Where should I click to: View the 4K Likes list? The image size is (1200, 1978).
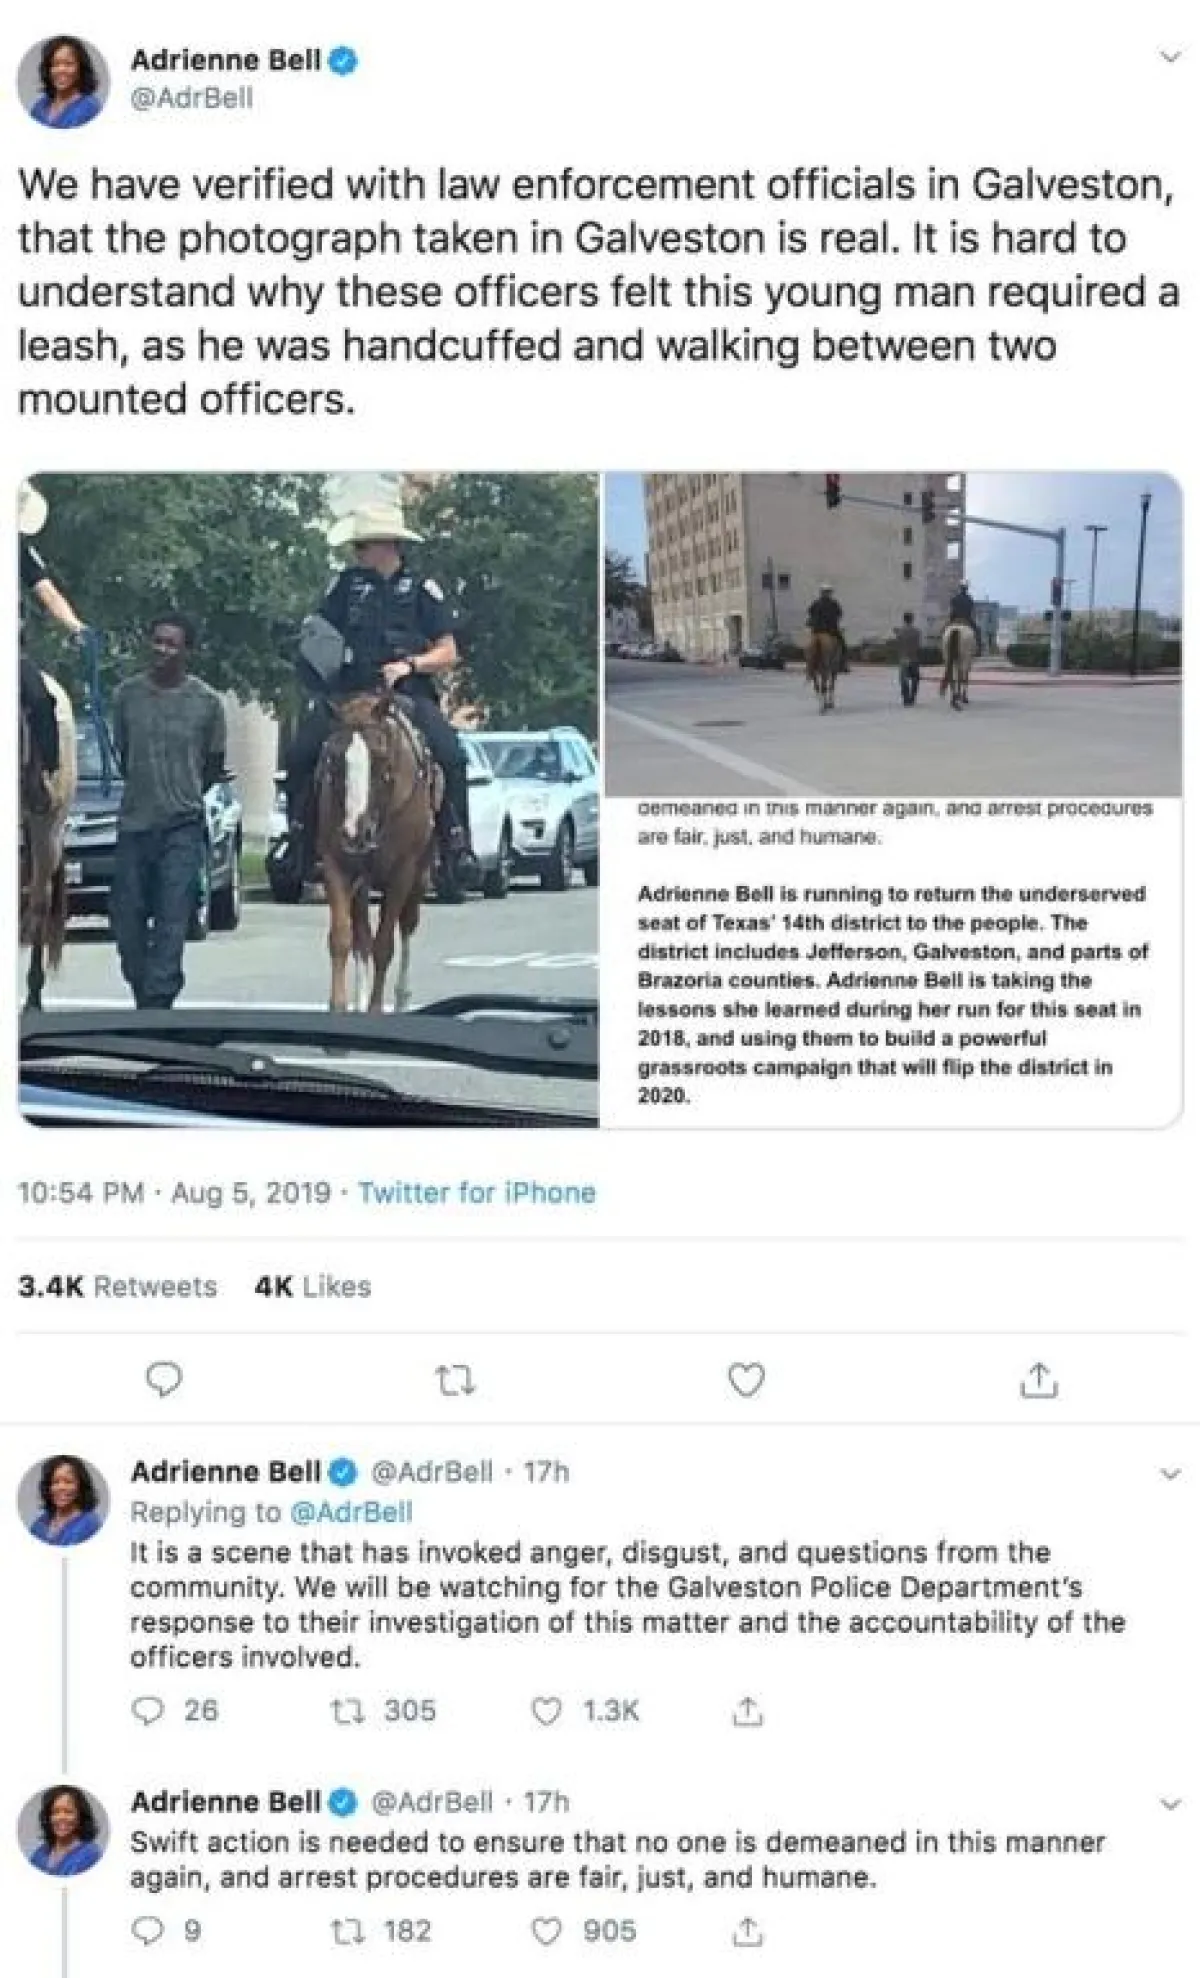tap(312, 1287)
